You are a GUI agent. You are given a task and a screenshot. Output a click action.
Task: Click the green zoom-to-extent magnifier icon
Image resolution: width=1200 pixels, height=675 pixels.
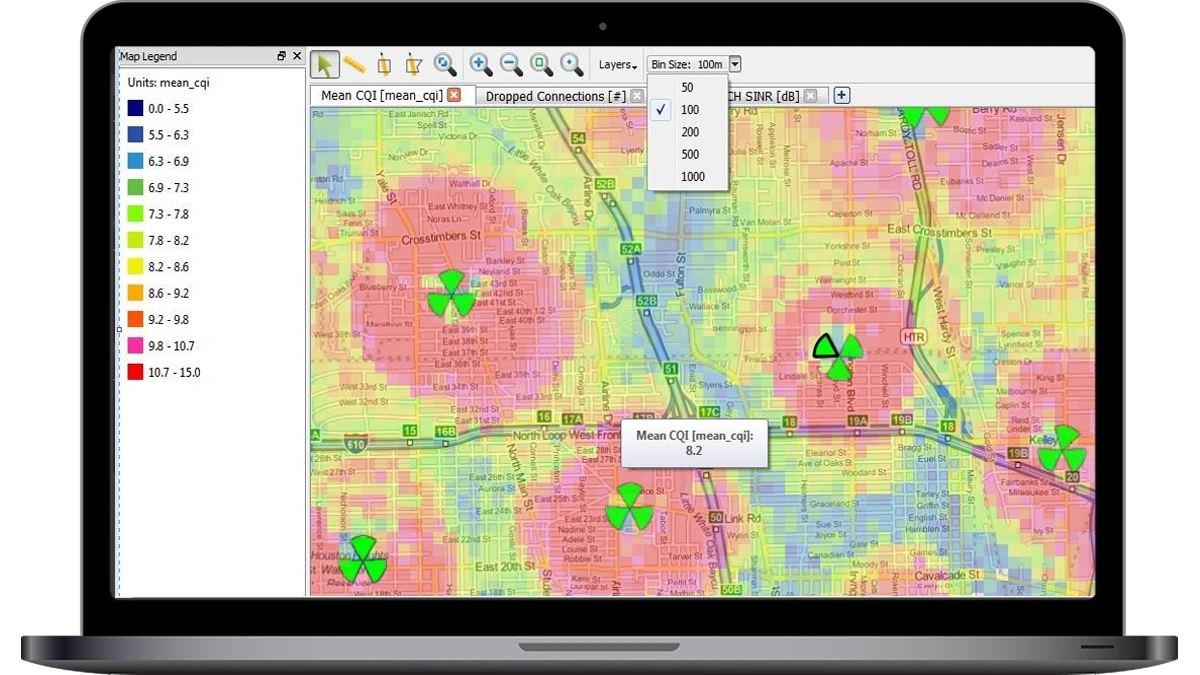(541, 65)
